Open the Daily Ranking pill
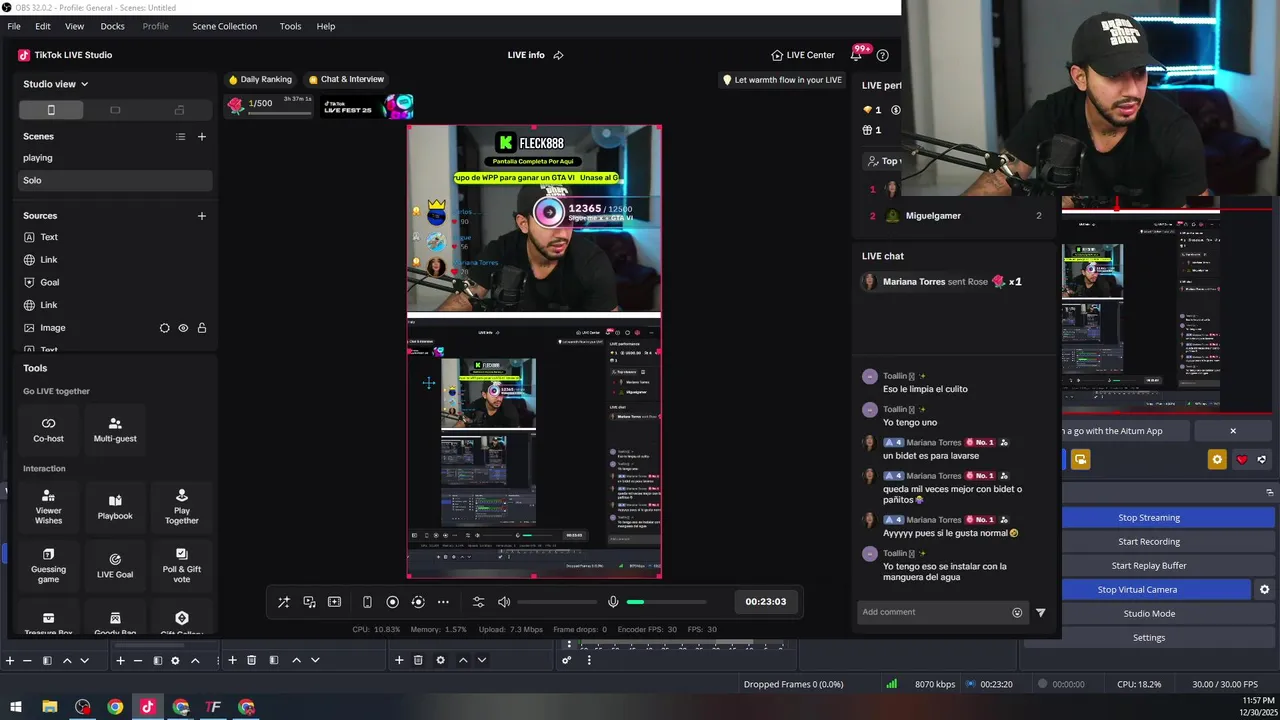Image resolution: width=1280 pixels, height=720 pixels. pyautogui.click(x=260, y=79)
